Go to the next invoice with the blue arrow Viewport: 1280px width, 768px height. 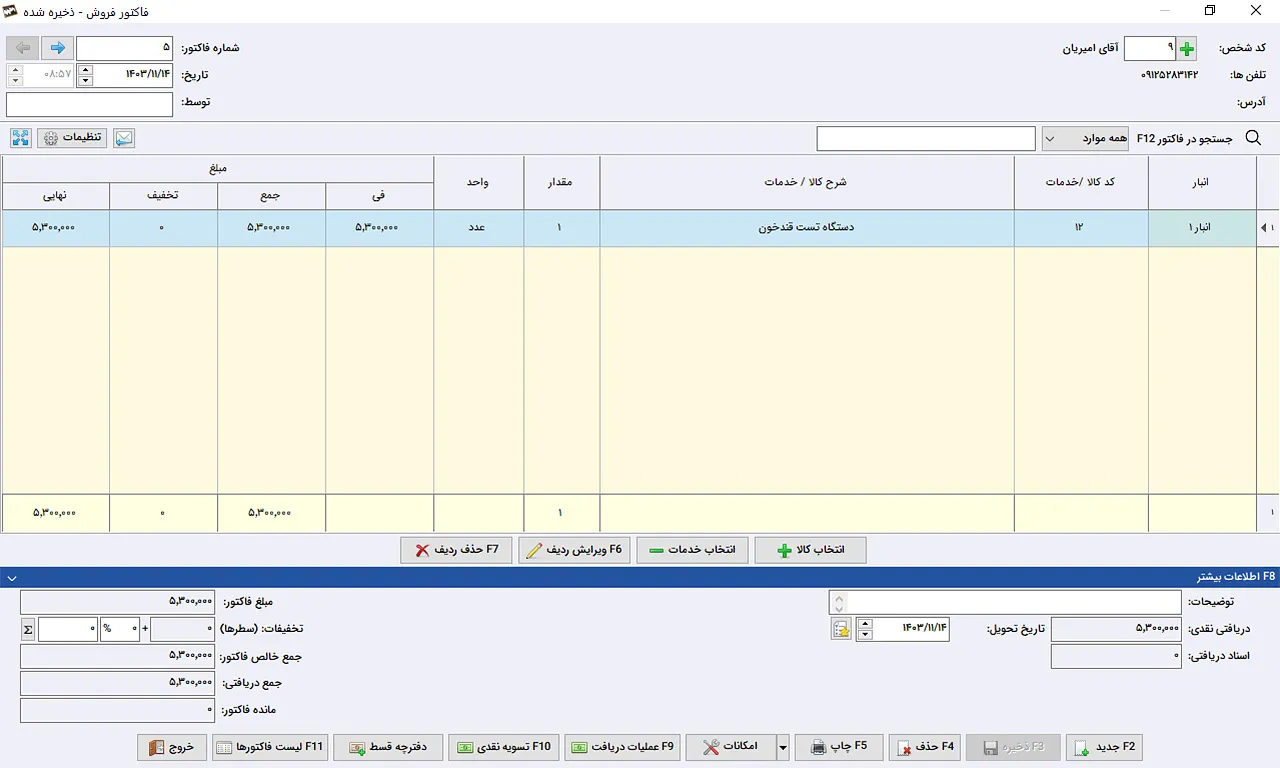click(57, 48)
